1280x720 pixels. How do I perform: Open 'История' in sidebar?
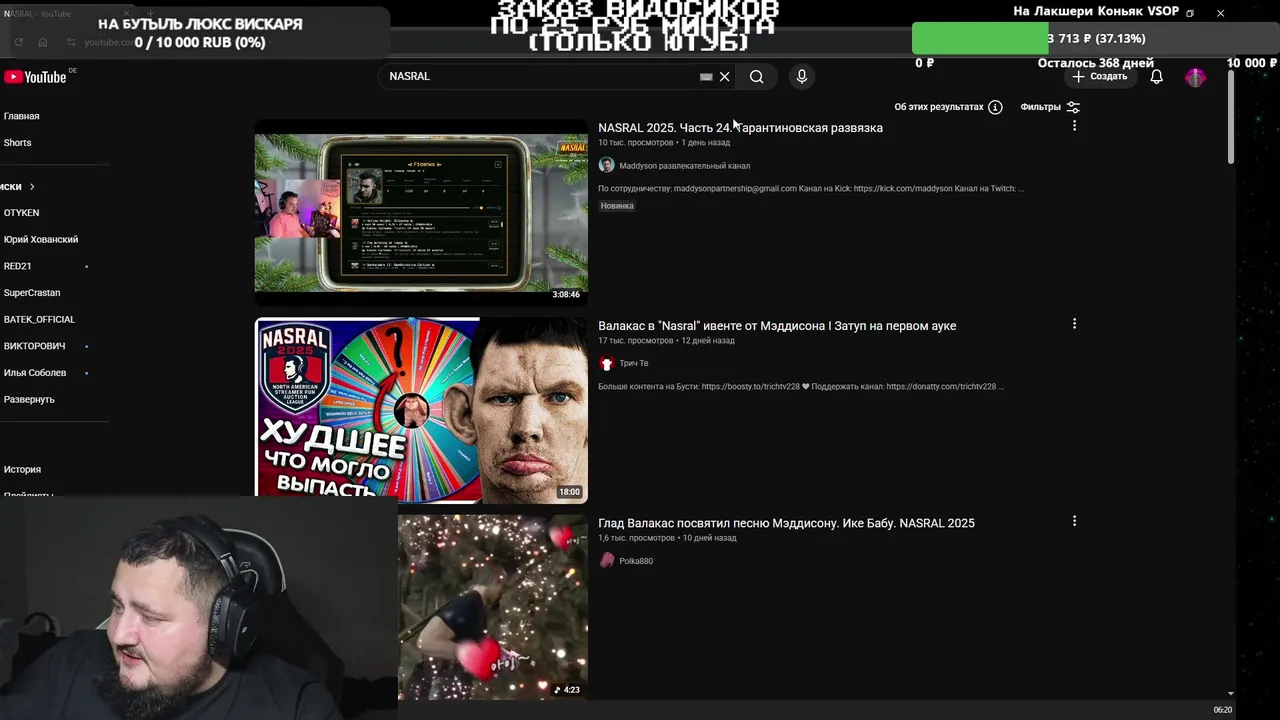pos(22,469)
